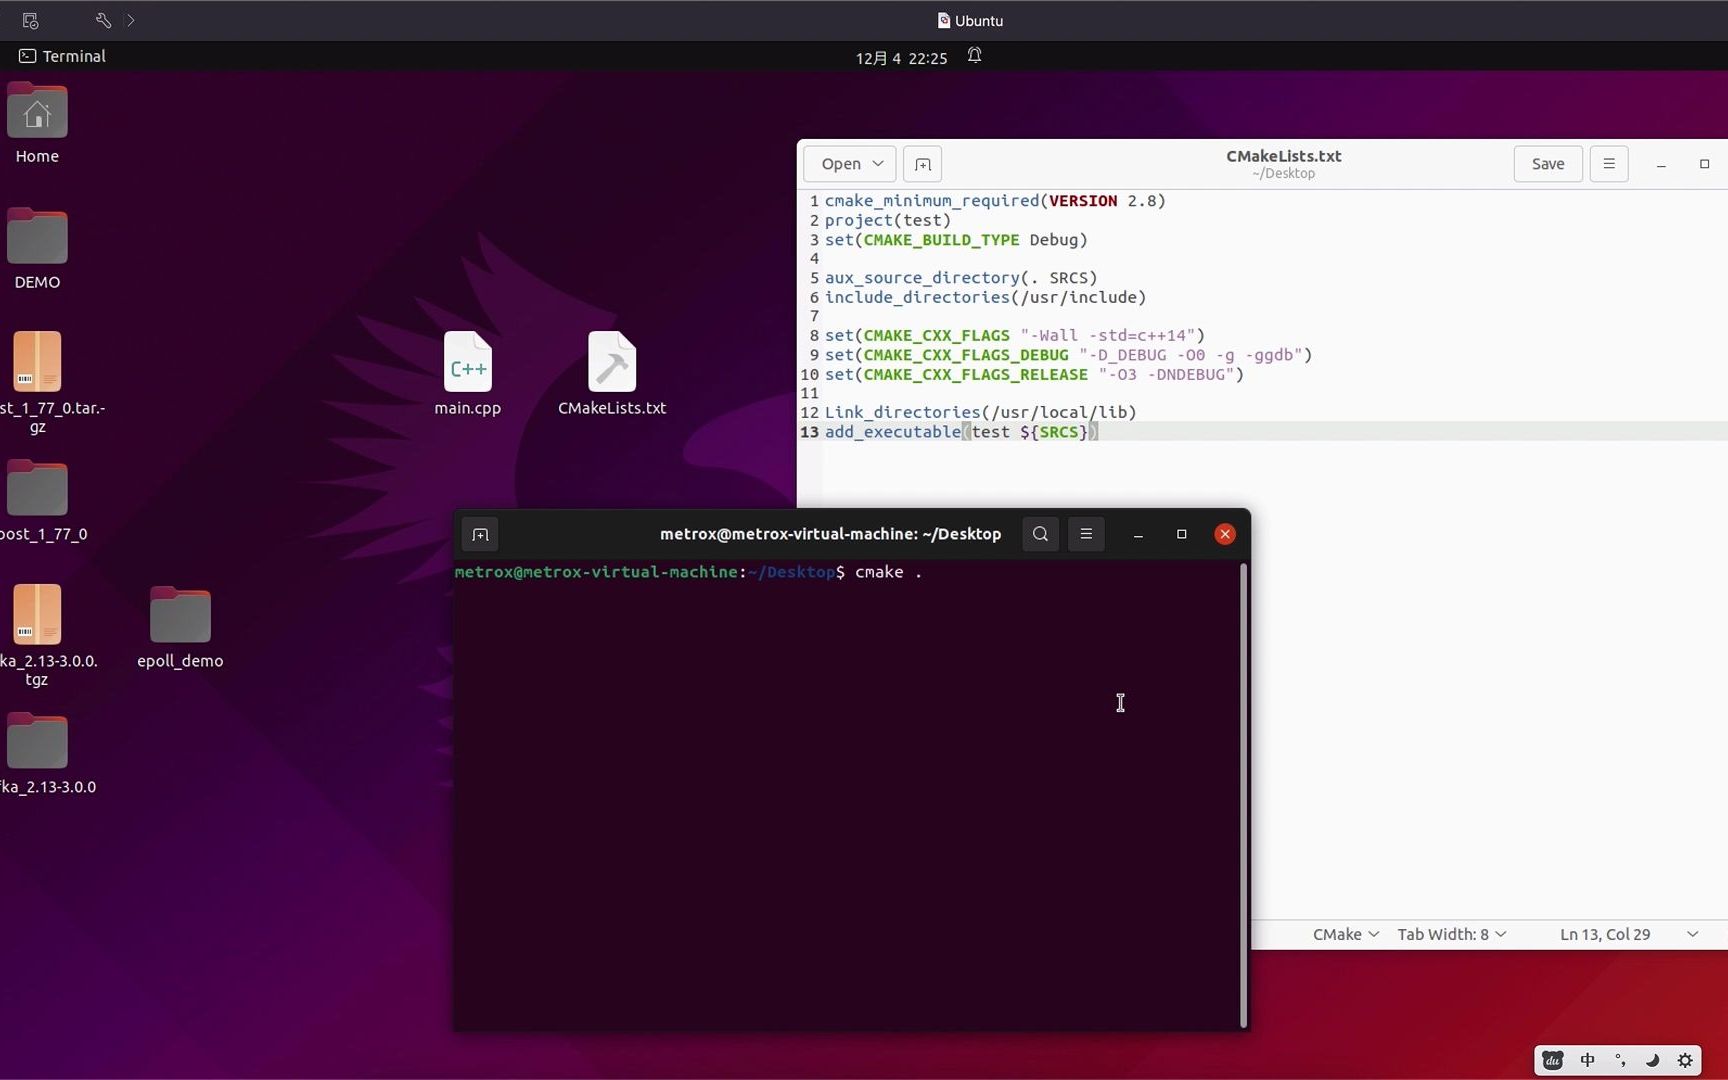Click the Ubuntu VM title label

(979, 20)
